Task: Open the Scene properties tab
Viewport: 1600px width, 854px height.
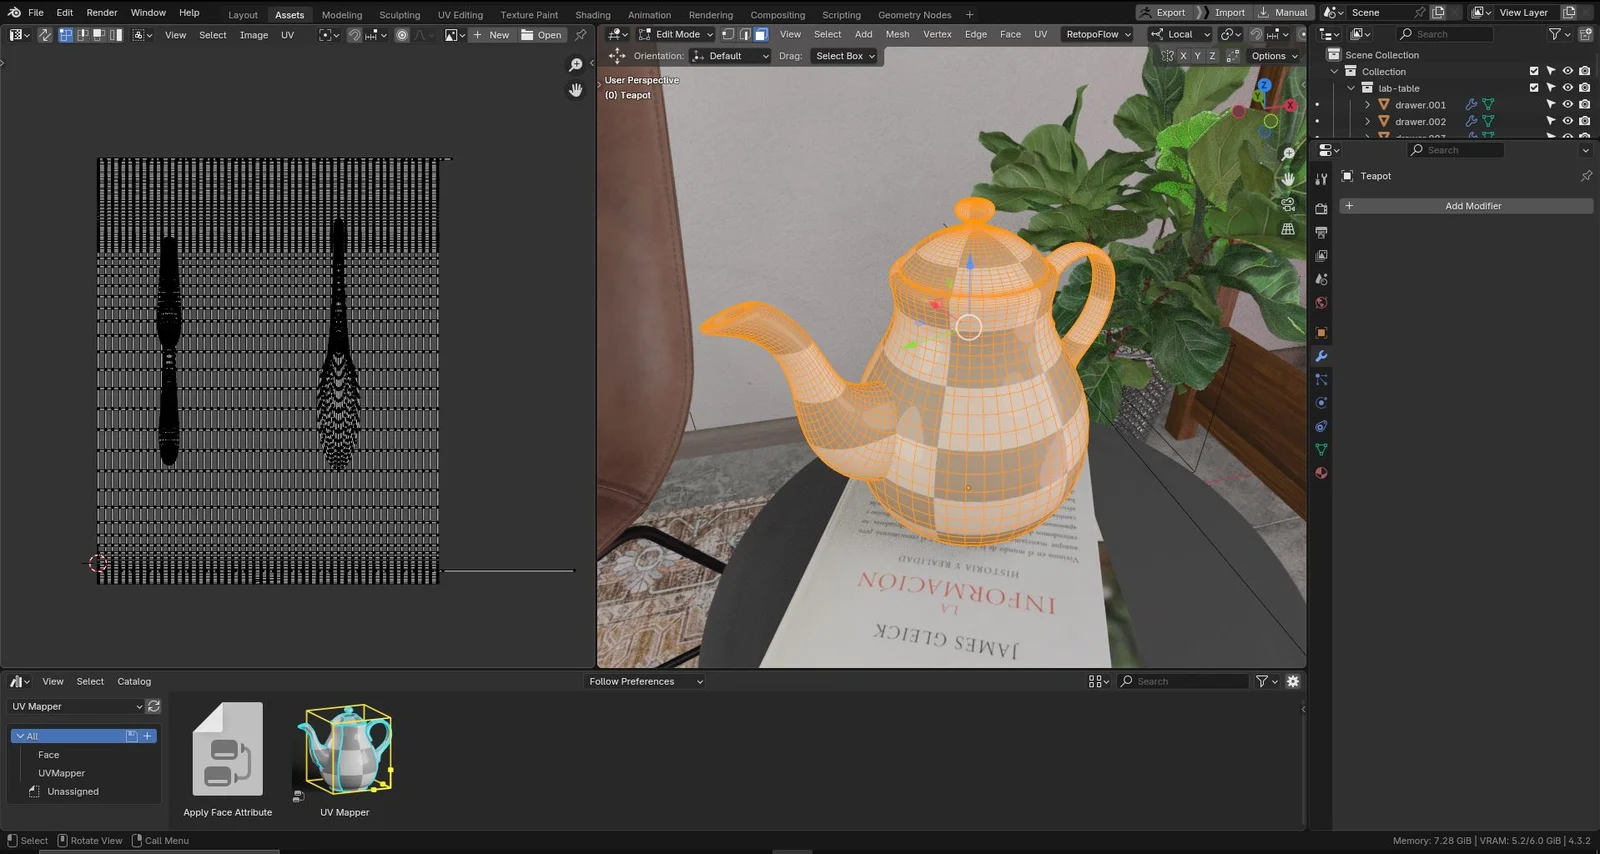Action: (1321, 279)
